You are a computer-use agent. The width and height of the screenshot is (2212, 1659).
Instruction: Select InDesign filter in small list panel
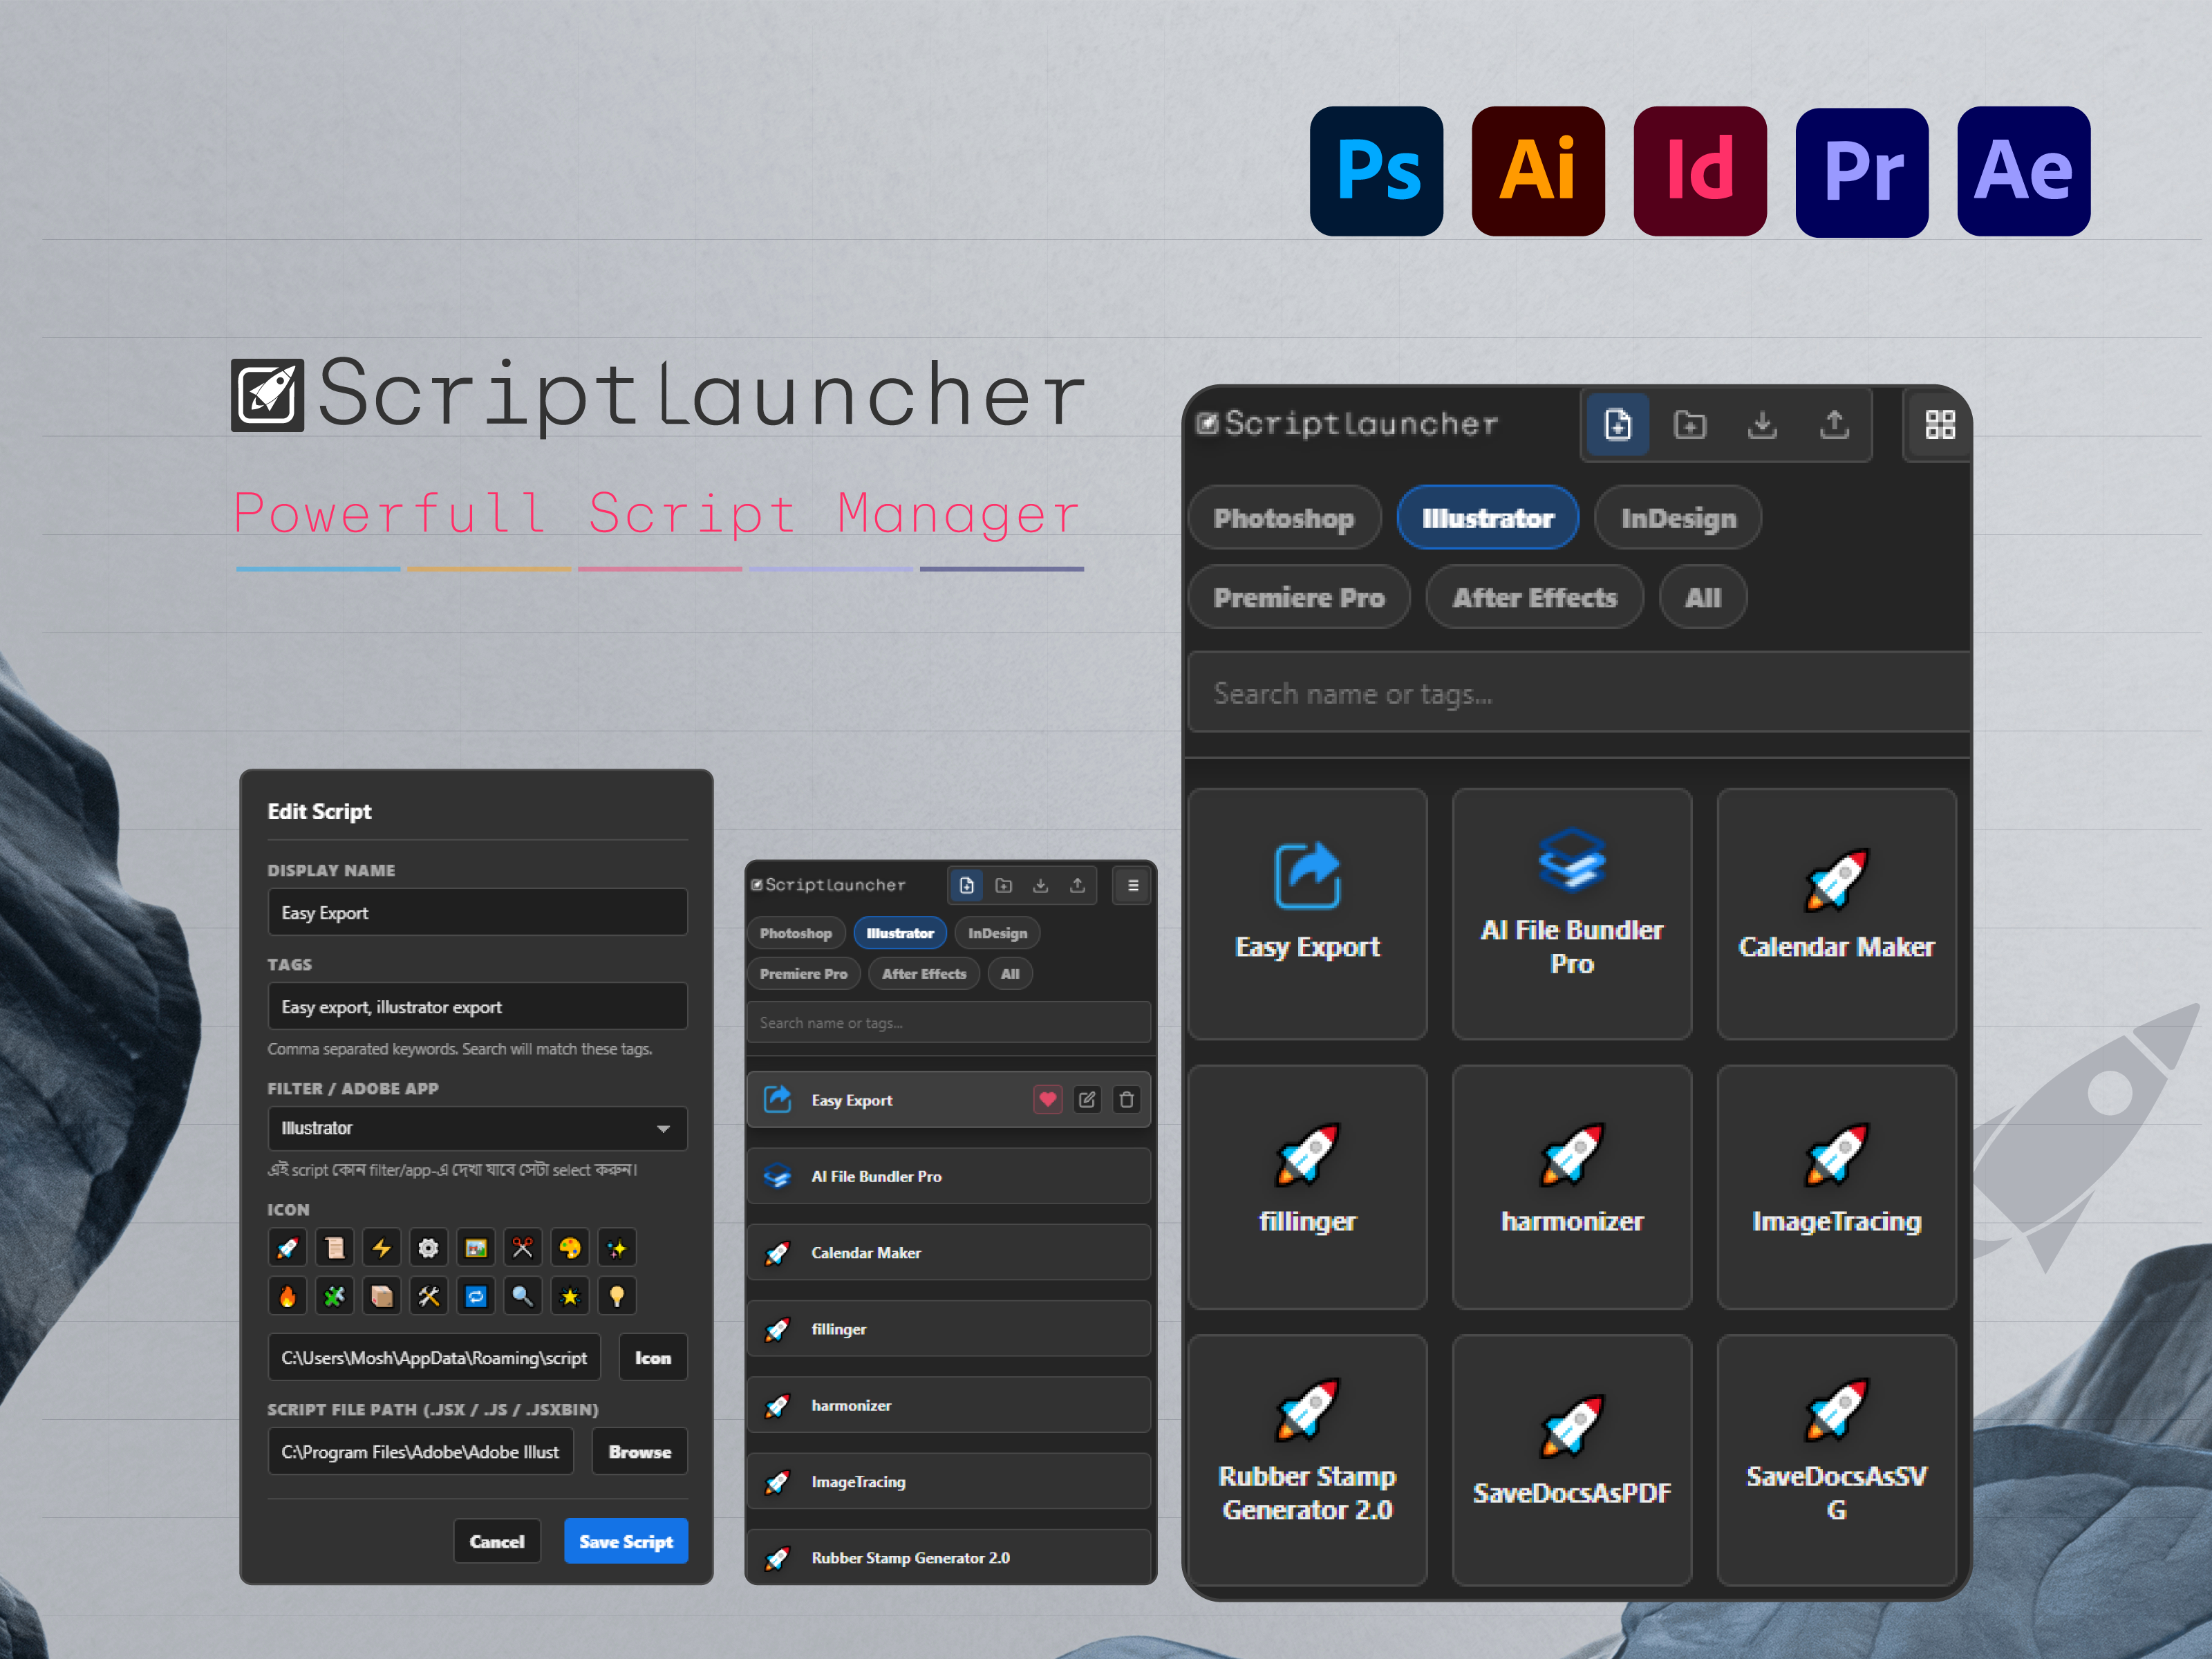[997, 933]
